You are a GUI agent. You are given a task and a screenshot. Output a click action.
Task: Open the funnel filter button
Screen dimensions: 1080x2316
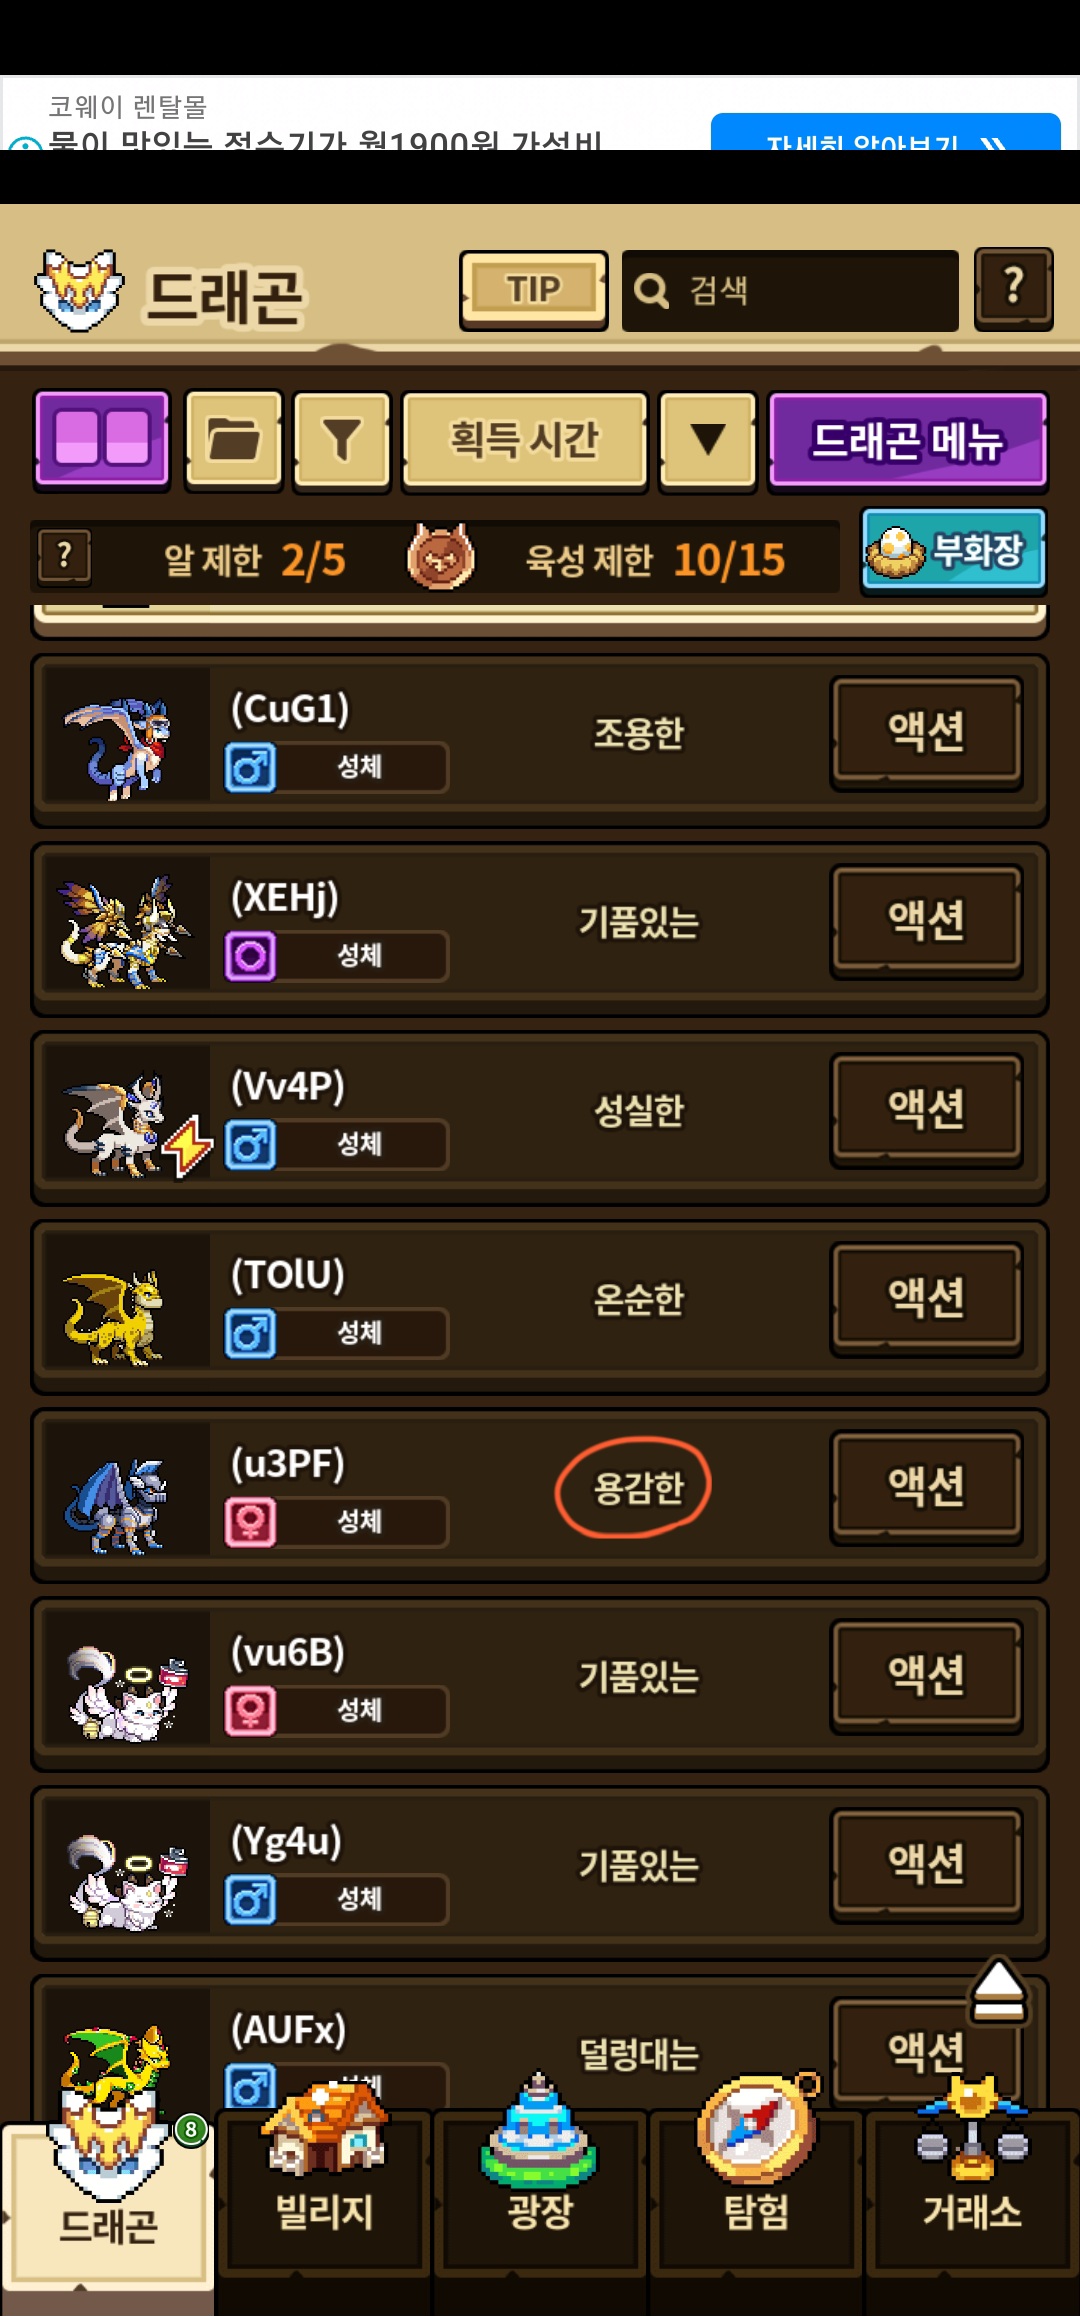click(341, 440)
